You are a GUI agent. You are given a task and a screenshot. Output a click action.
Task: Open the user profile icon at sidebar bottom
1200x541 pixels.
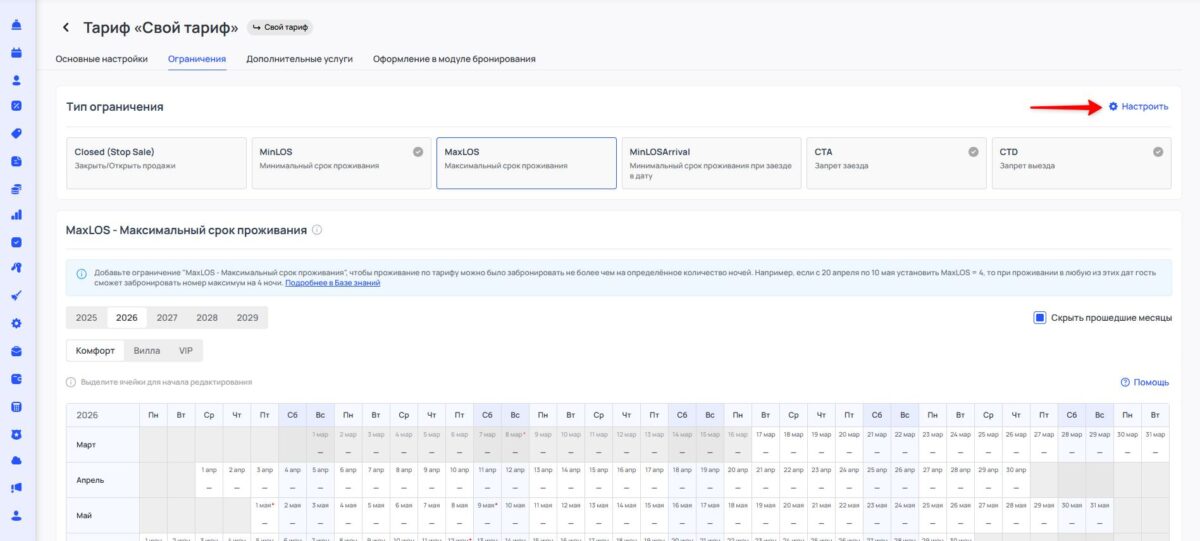(x=16, y=515)
